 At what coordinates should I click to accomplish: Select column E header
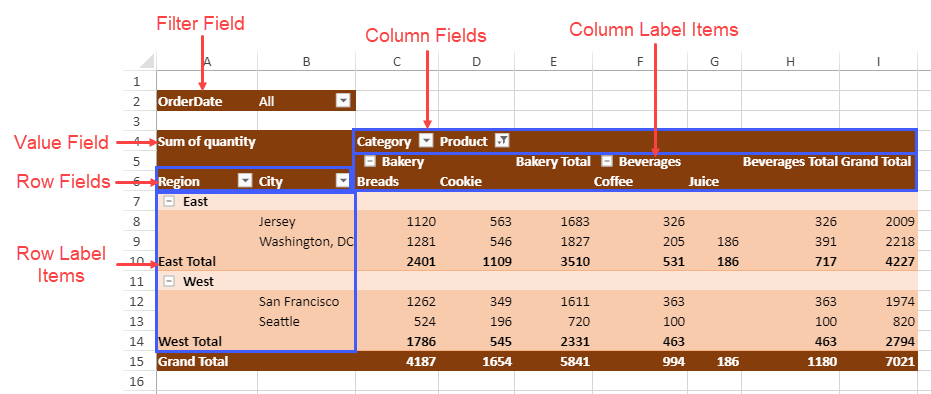pos(553,61)
